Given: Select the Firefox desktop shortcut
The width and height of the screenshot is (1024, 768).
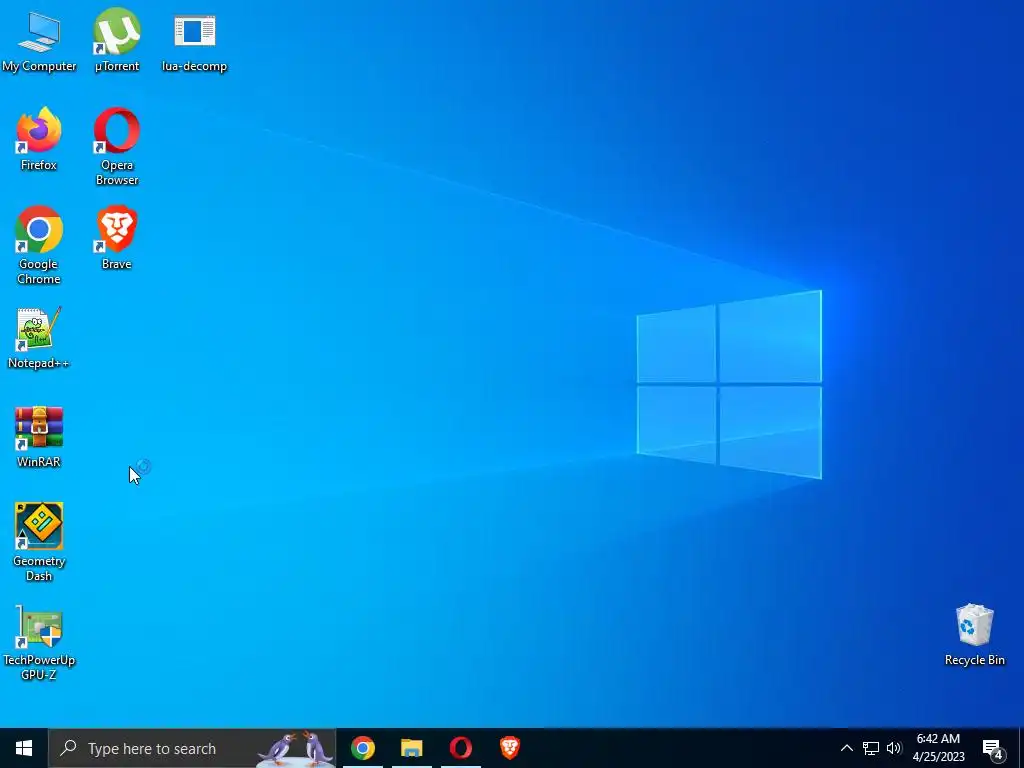Looking at the screenshot, I should [39, 139].
